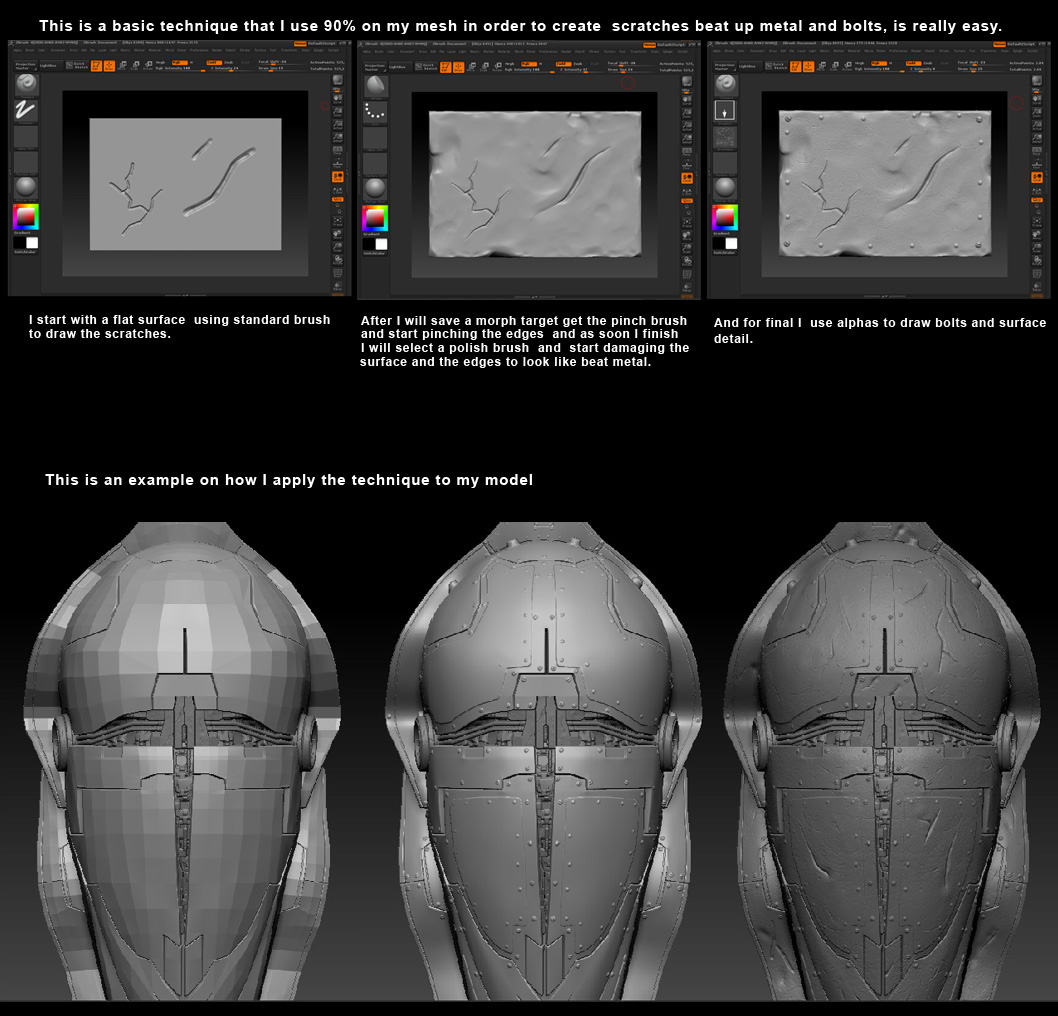Image resolution: width=1058 pixels, height=1016 pixels.
Task: Start Quick Sketch in first ZBrush window
Action: [77, 65]
